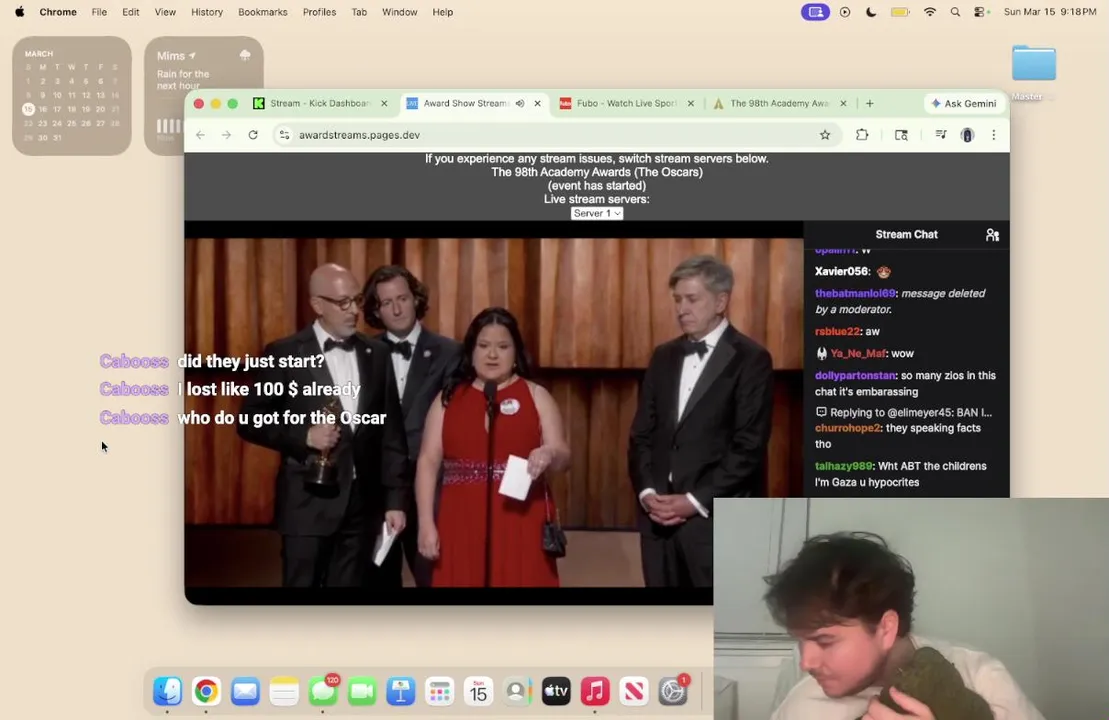
Task: Open Control Center in the menu bar
Action: pos(980,12)
